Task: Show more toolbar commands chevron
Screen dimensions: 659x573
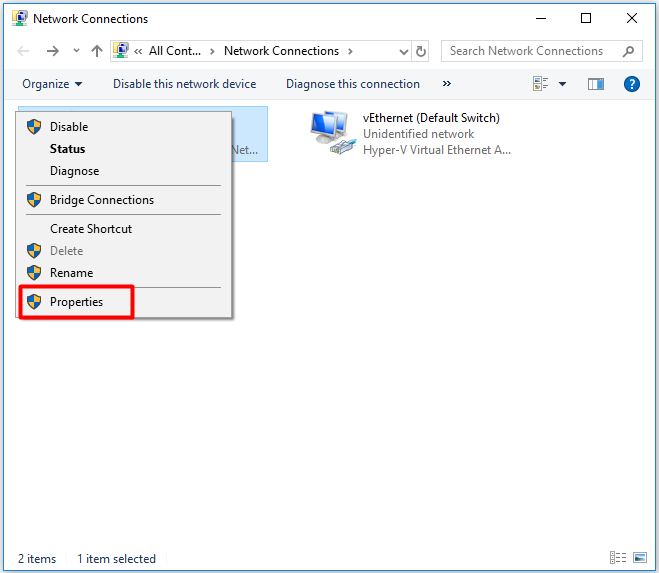Action: pos(446,84)
